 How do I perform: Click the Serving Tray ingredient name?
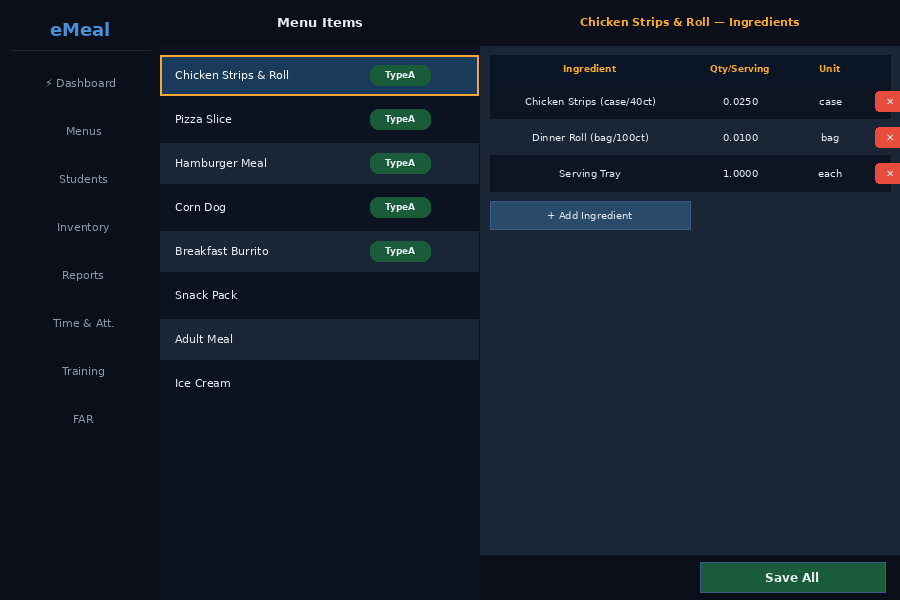coord(590,173)
